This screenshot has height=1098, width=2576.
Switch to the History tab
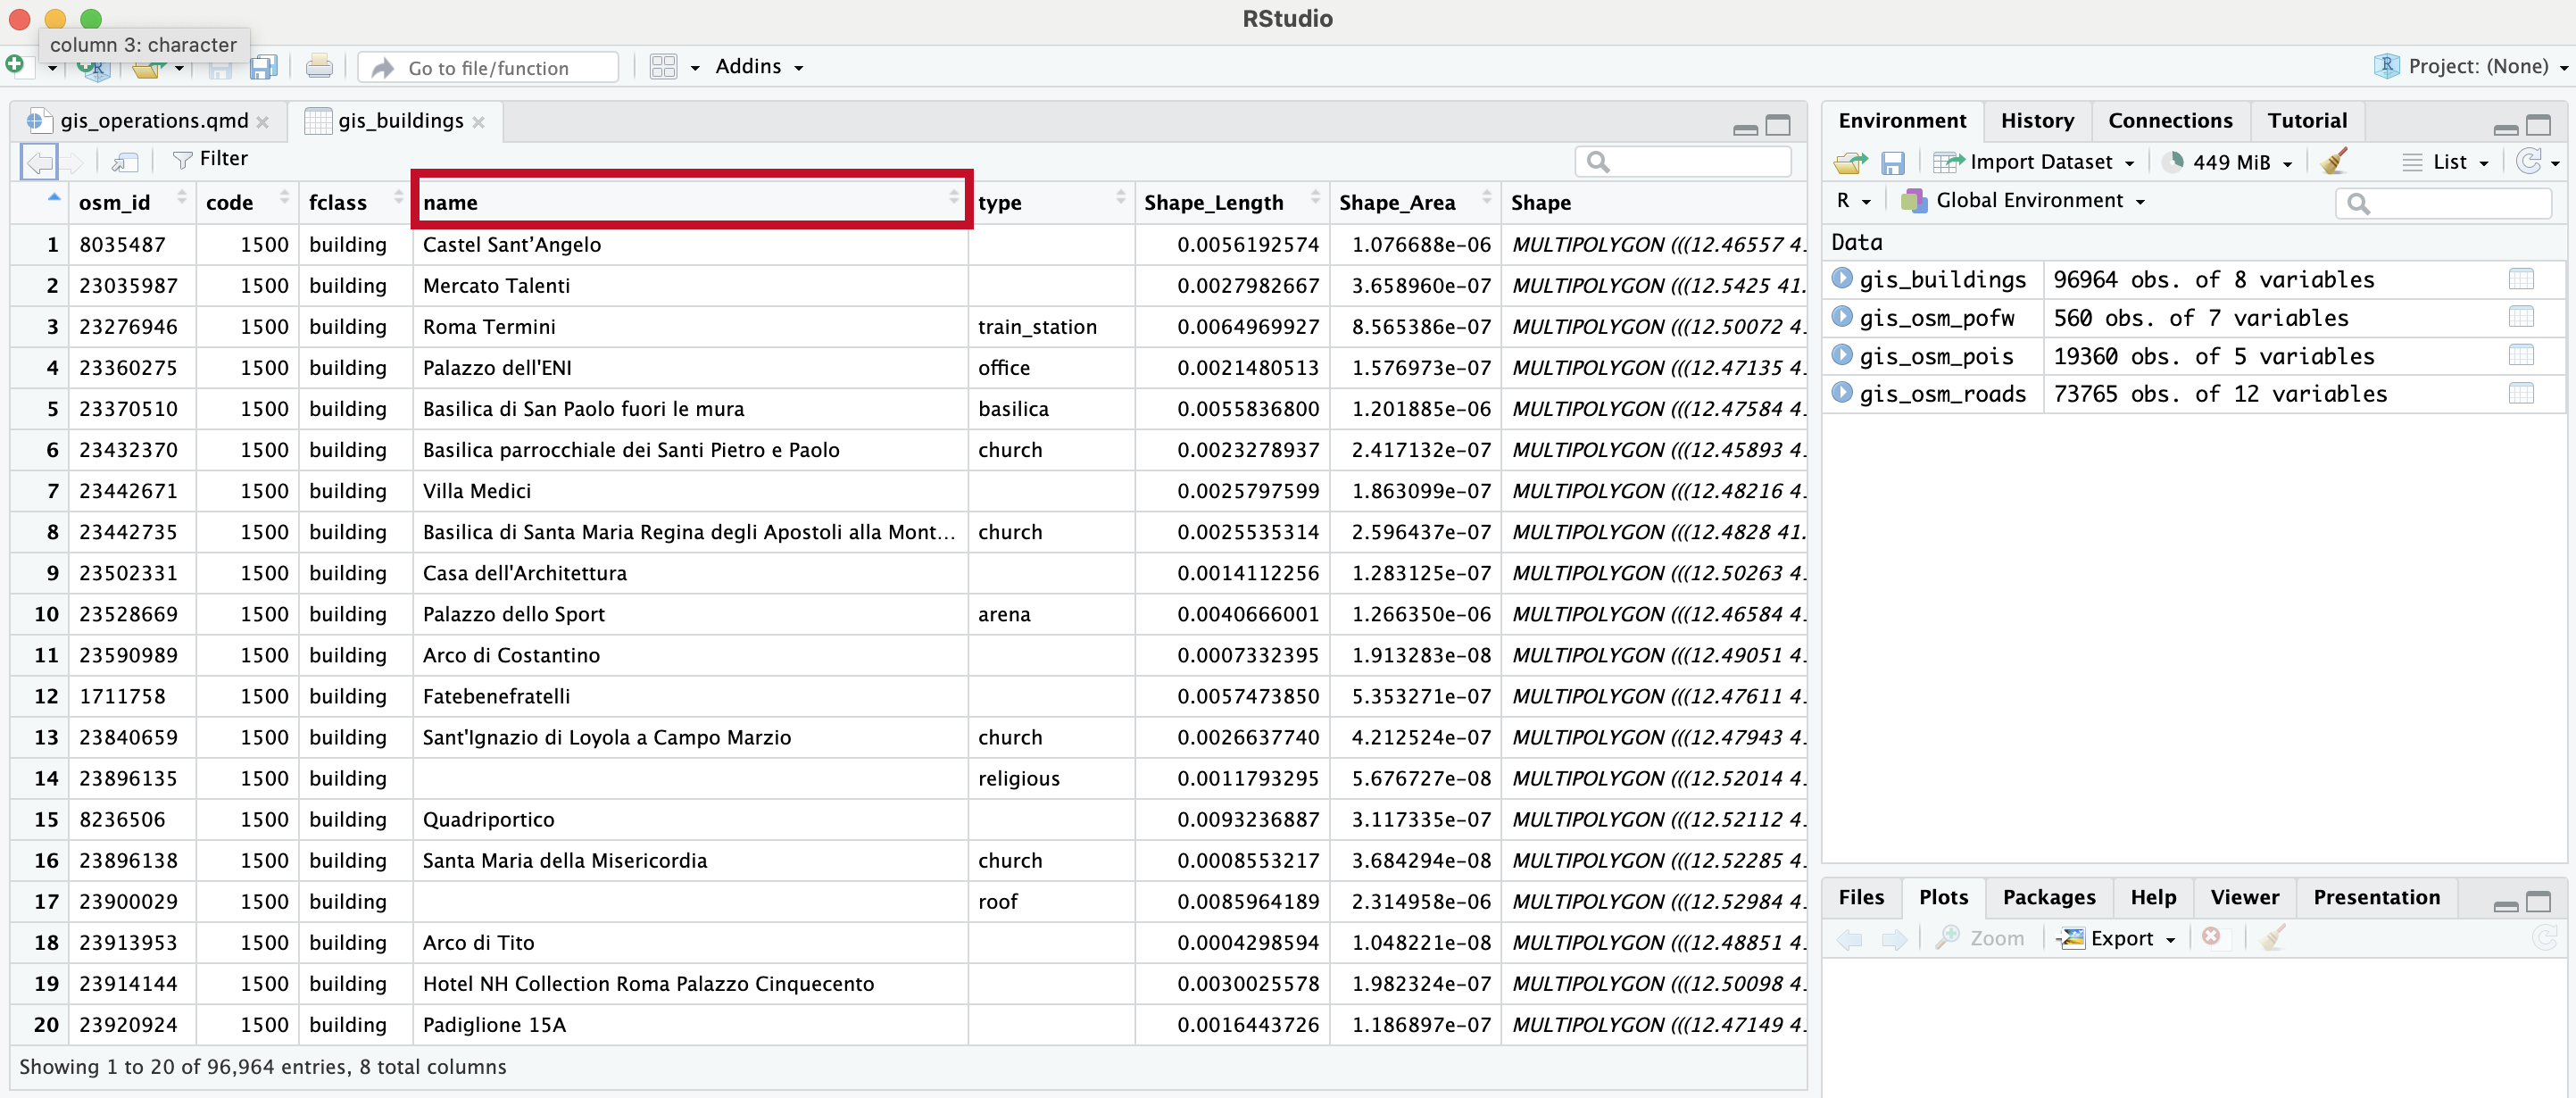[2036, 120]
